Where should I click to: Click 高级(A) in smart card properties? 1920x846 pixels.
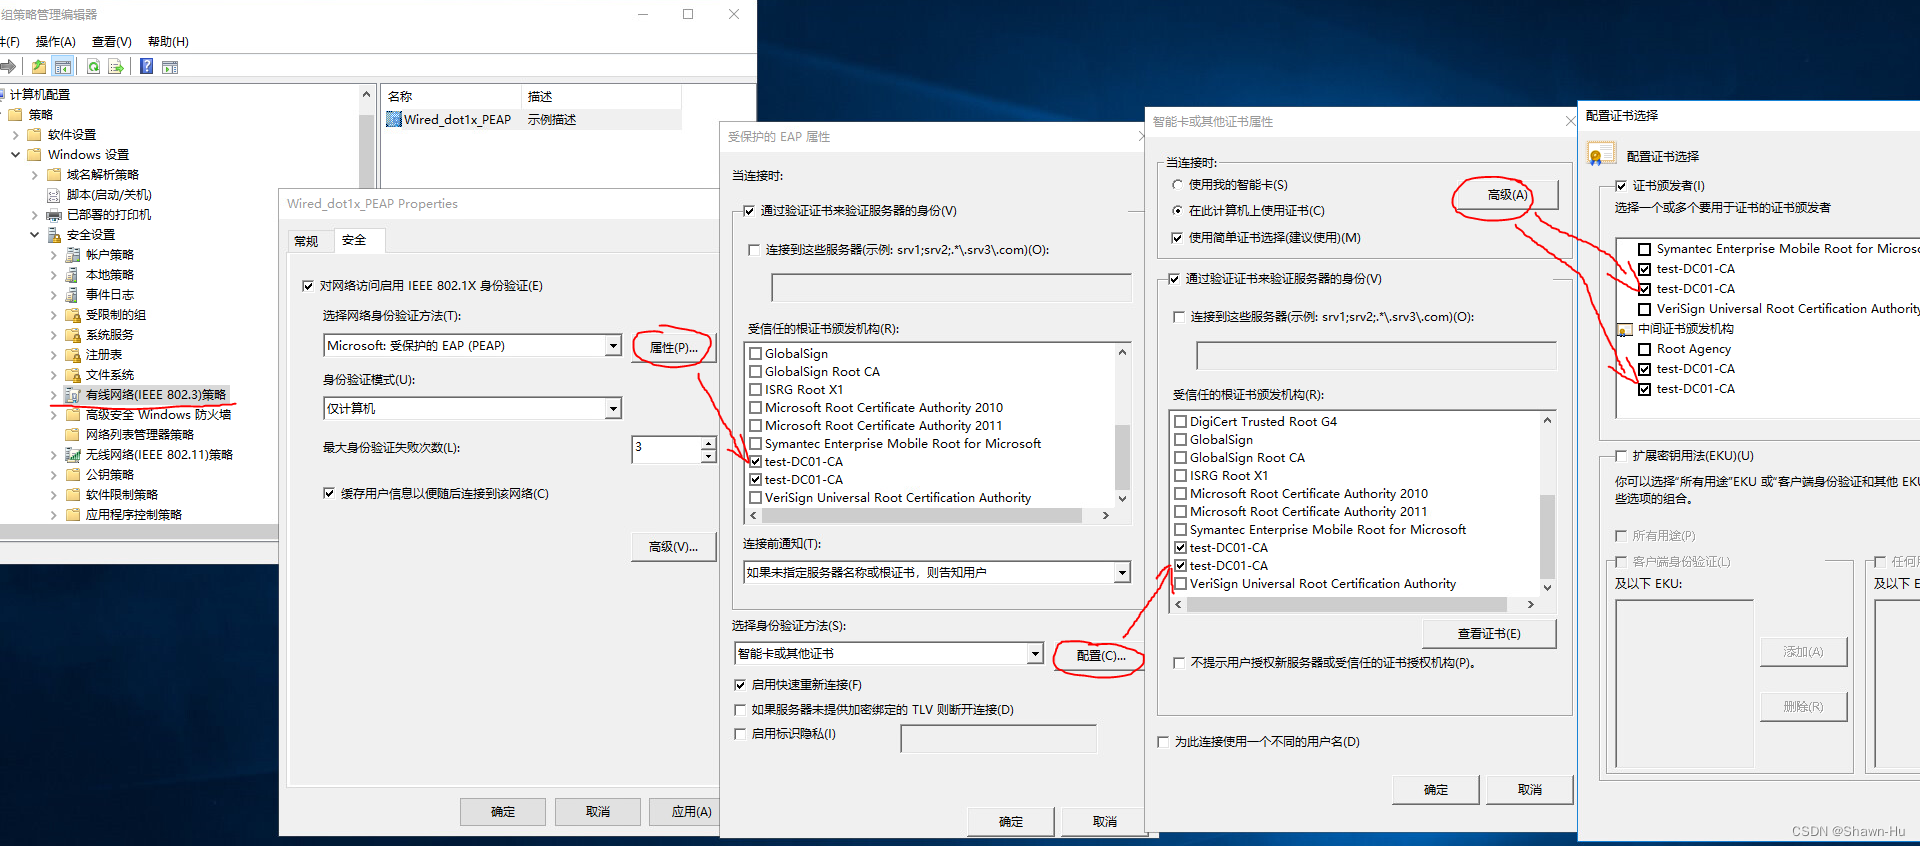[1508, 195]
